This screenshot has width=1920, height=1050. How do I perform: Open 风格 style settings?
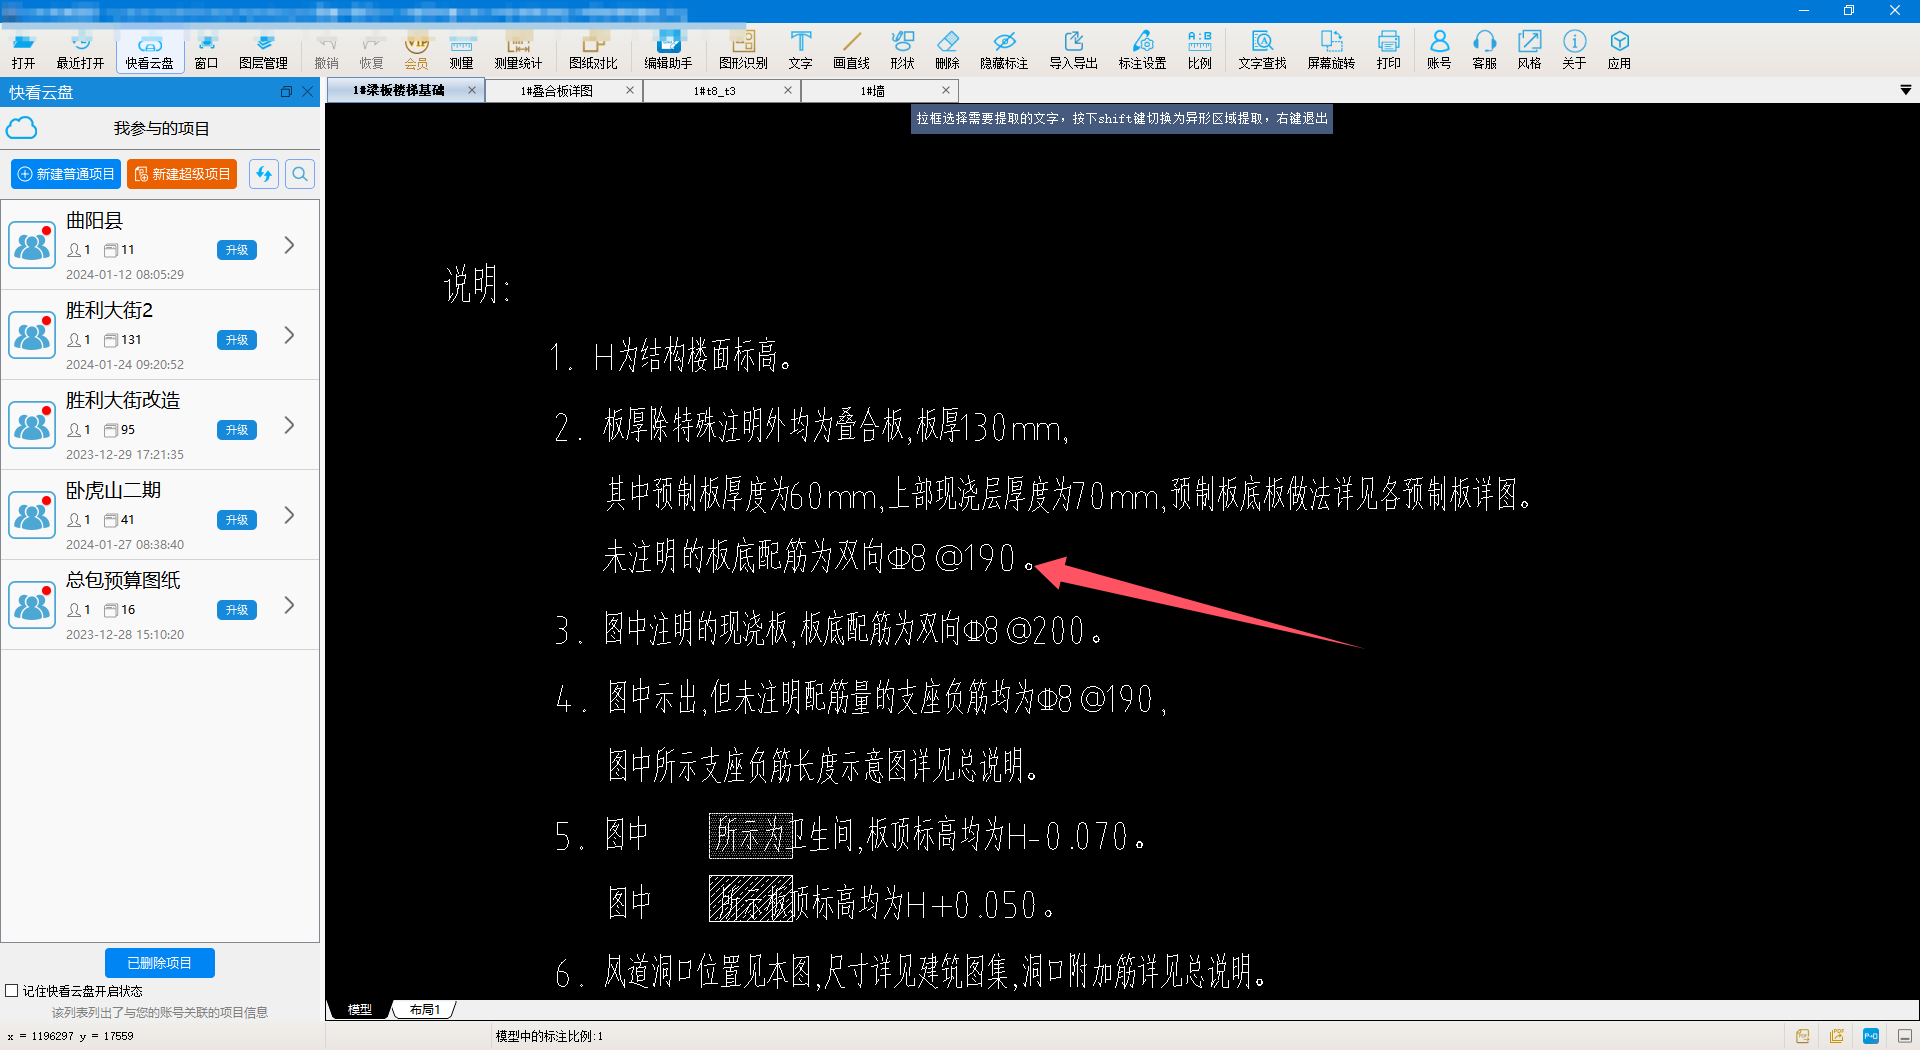point(1529,50)
